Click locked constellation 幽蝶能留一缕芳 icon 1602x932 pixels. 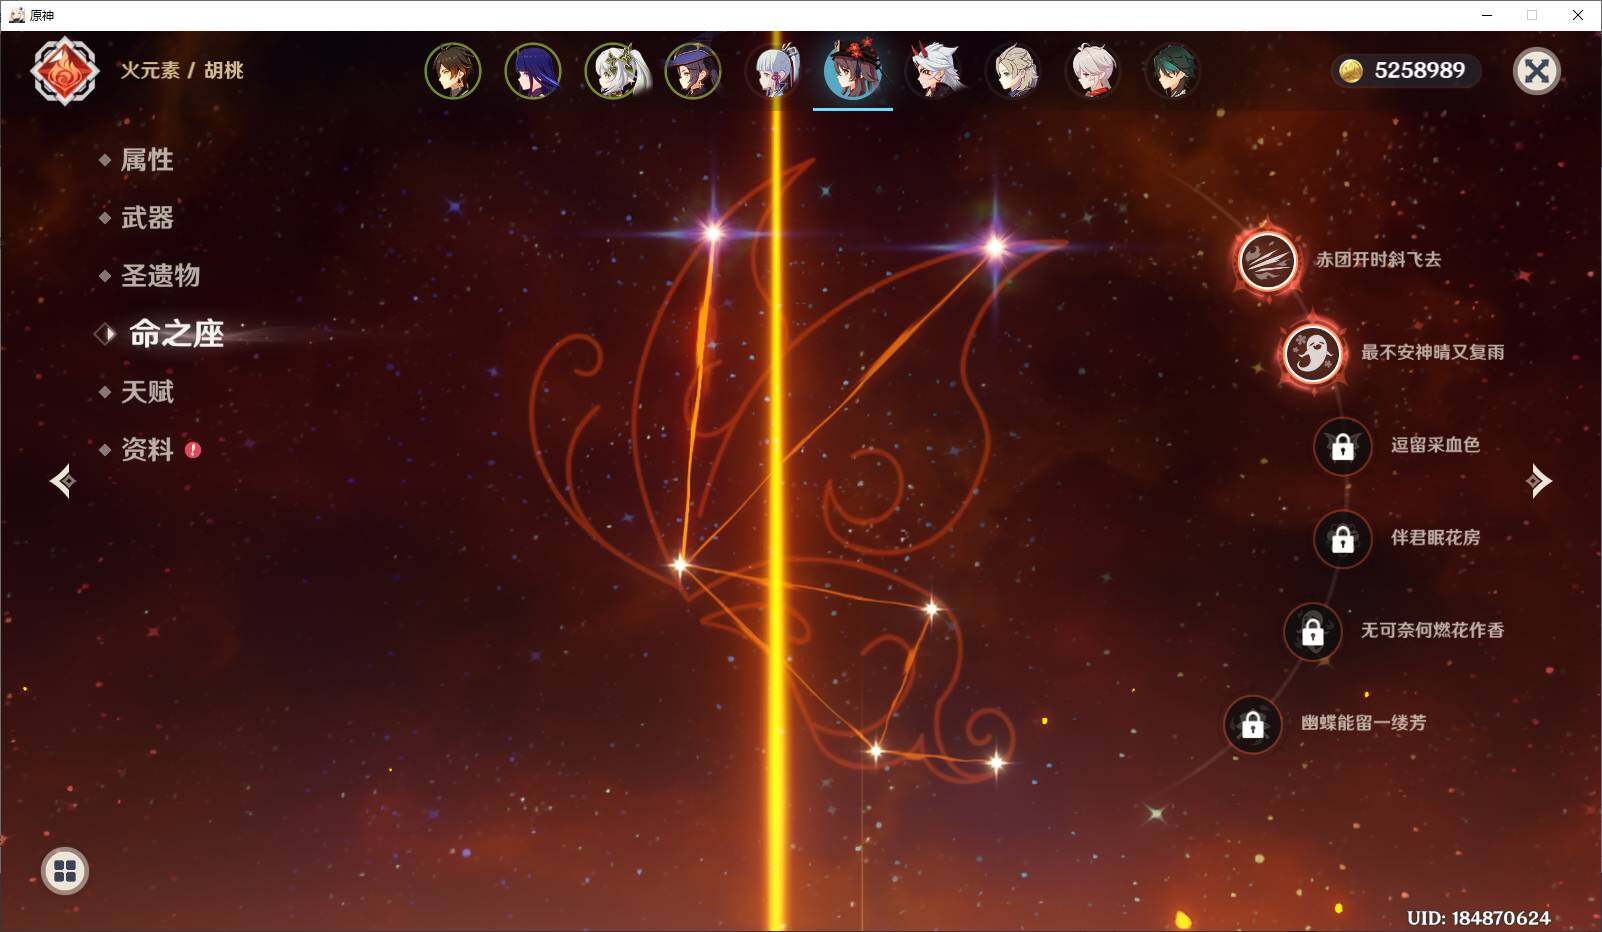point(1253,724)
